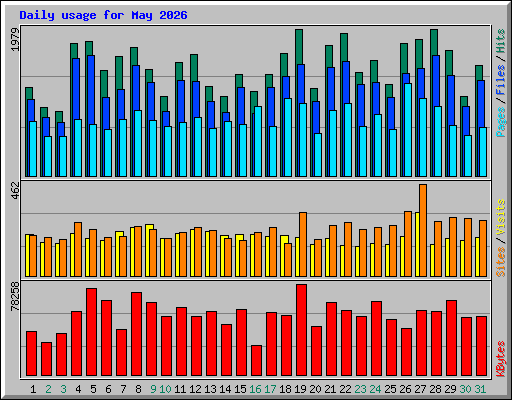Select day label 27 on the axis
512x400 pixels.
click(420, 389)
